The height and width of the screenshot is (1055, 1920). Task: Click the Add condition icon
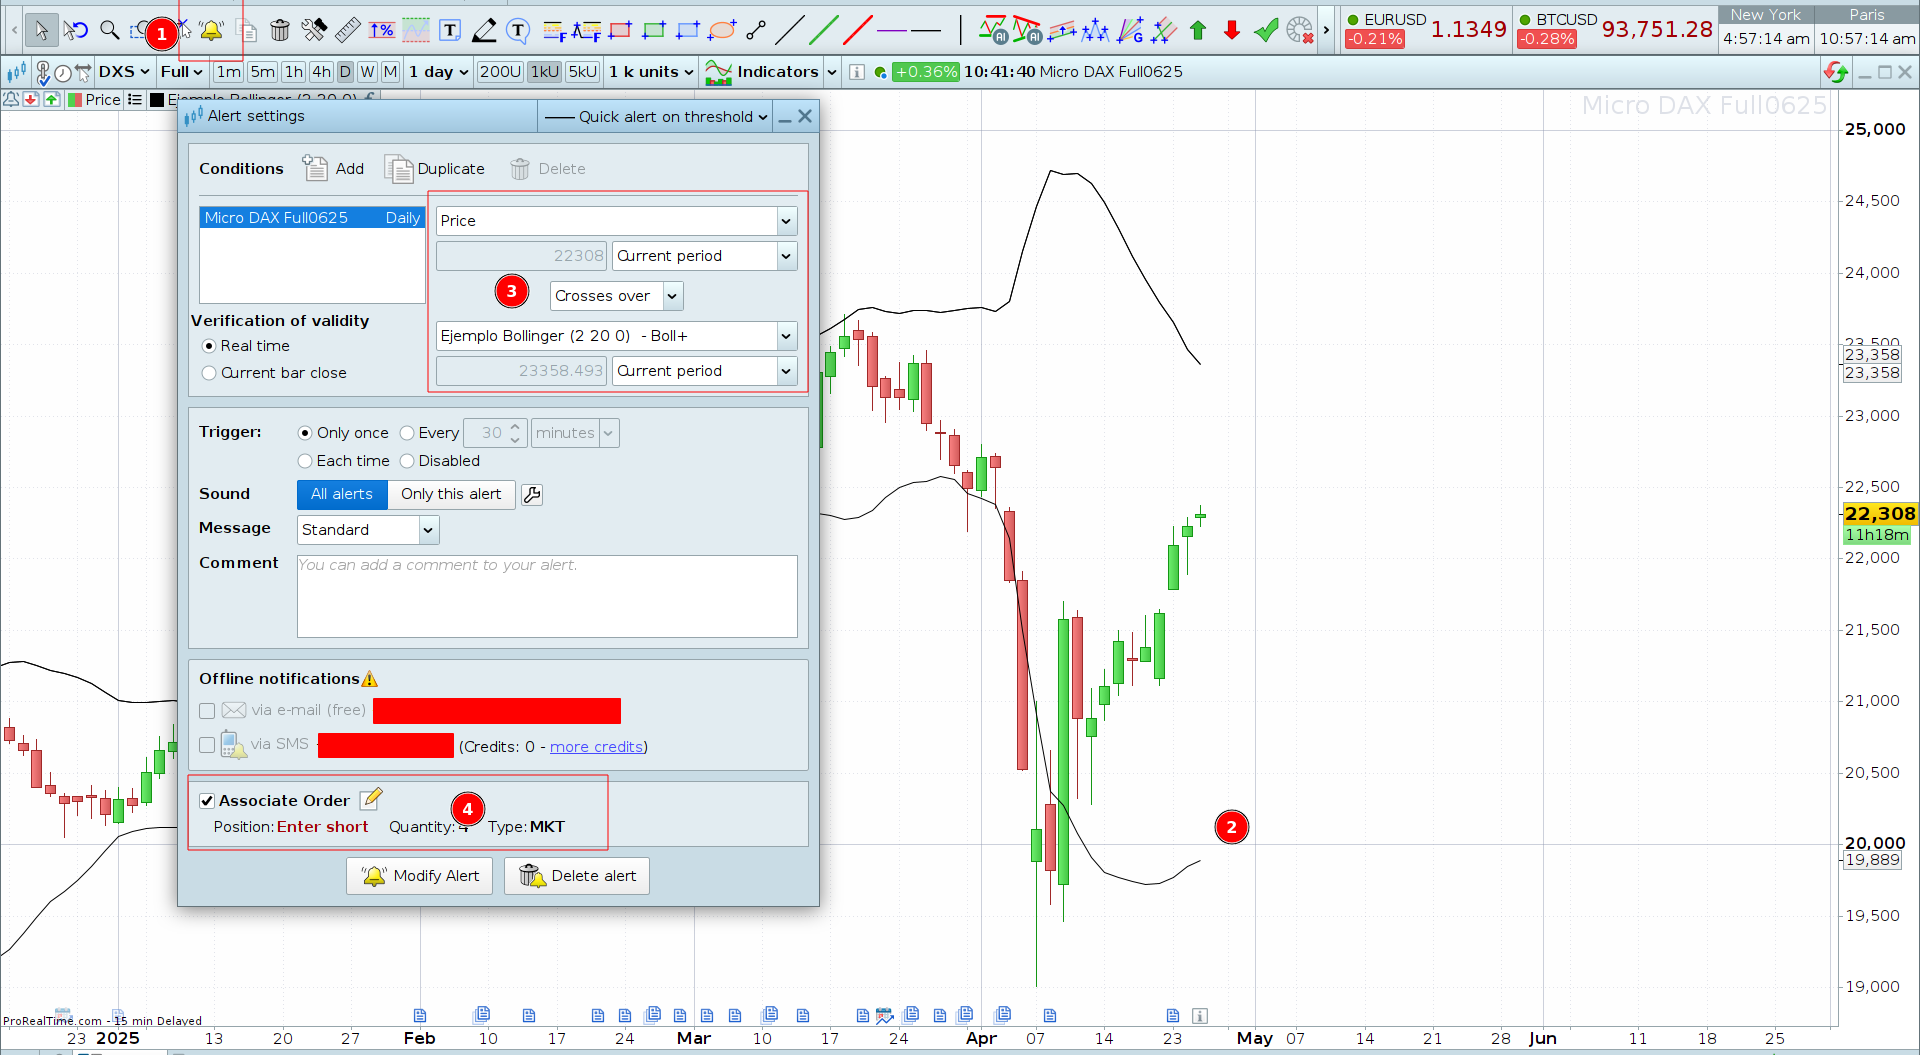[315, 168]
